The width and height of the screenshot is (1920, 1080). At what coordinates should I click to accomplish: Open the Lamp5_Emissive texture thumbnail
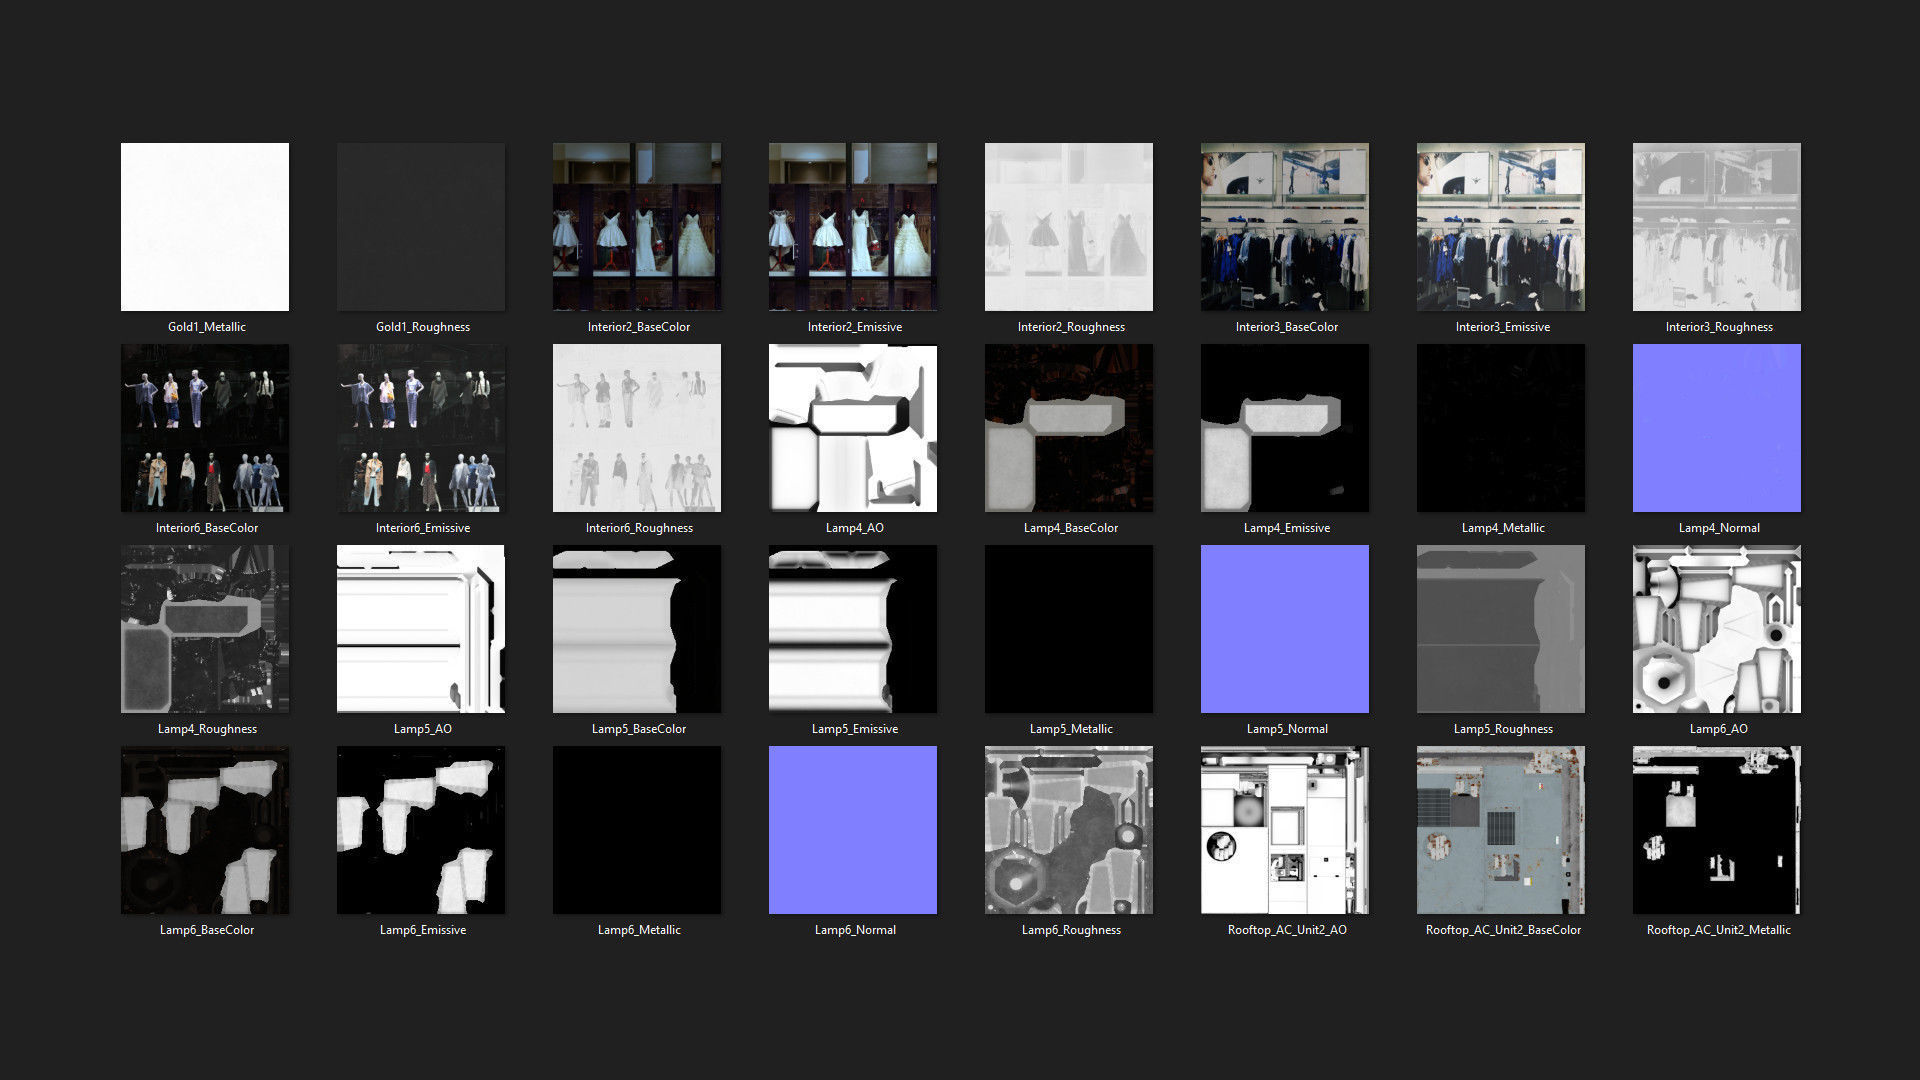(853, 629)
